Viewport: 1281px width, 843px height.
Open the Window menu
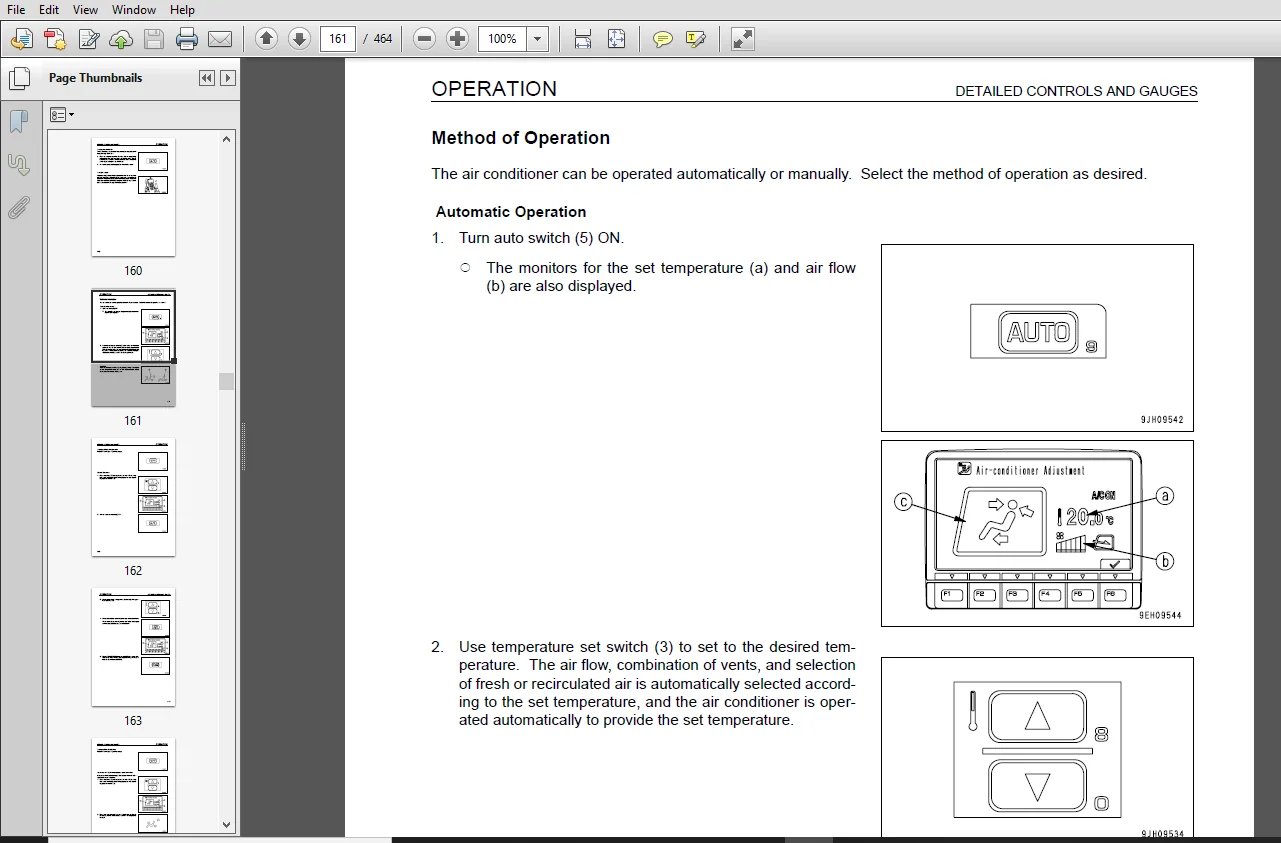(134, 9)
